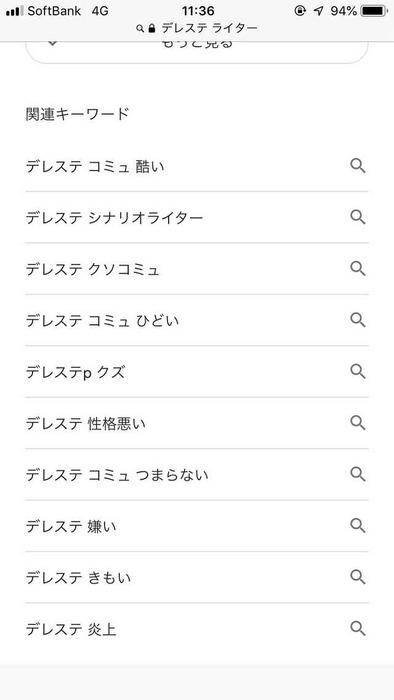The image size is (394, 700).
Task: Tap search icon beside デレステ 性格悪い
Action: point(357,423)
